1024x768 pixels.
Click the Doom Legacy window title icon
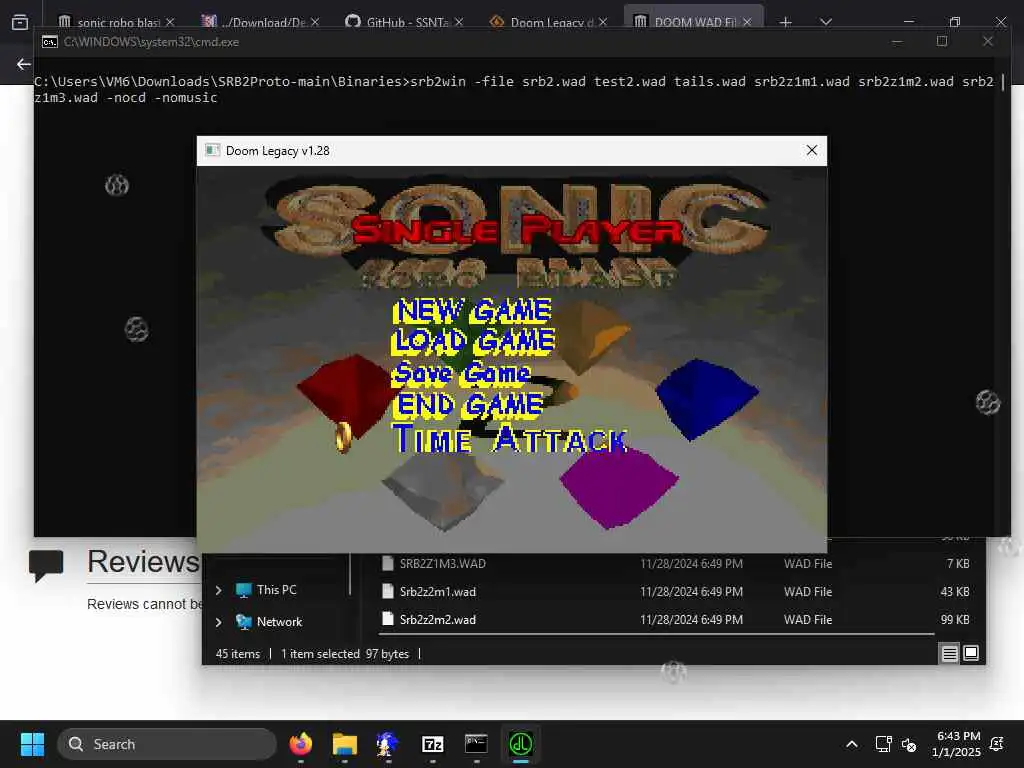tap(212, 150)
